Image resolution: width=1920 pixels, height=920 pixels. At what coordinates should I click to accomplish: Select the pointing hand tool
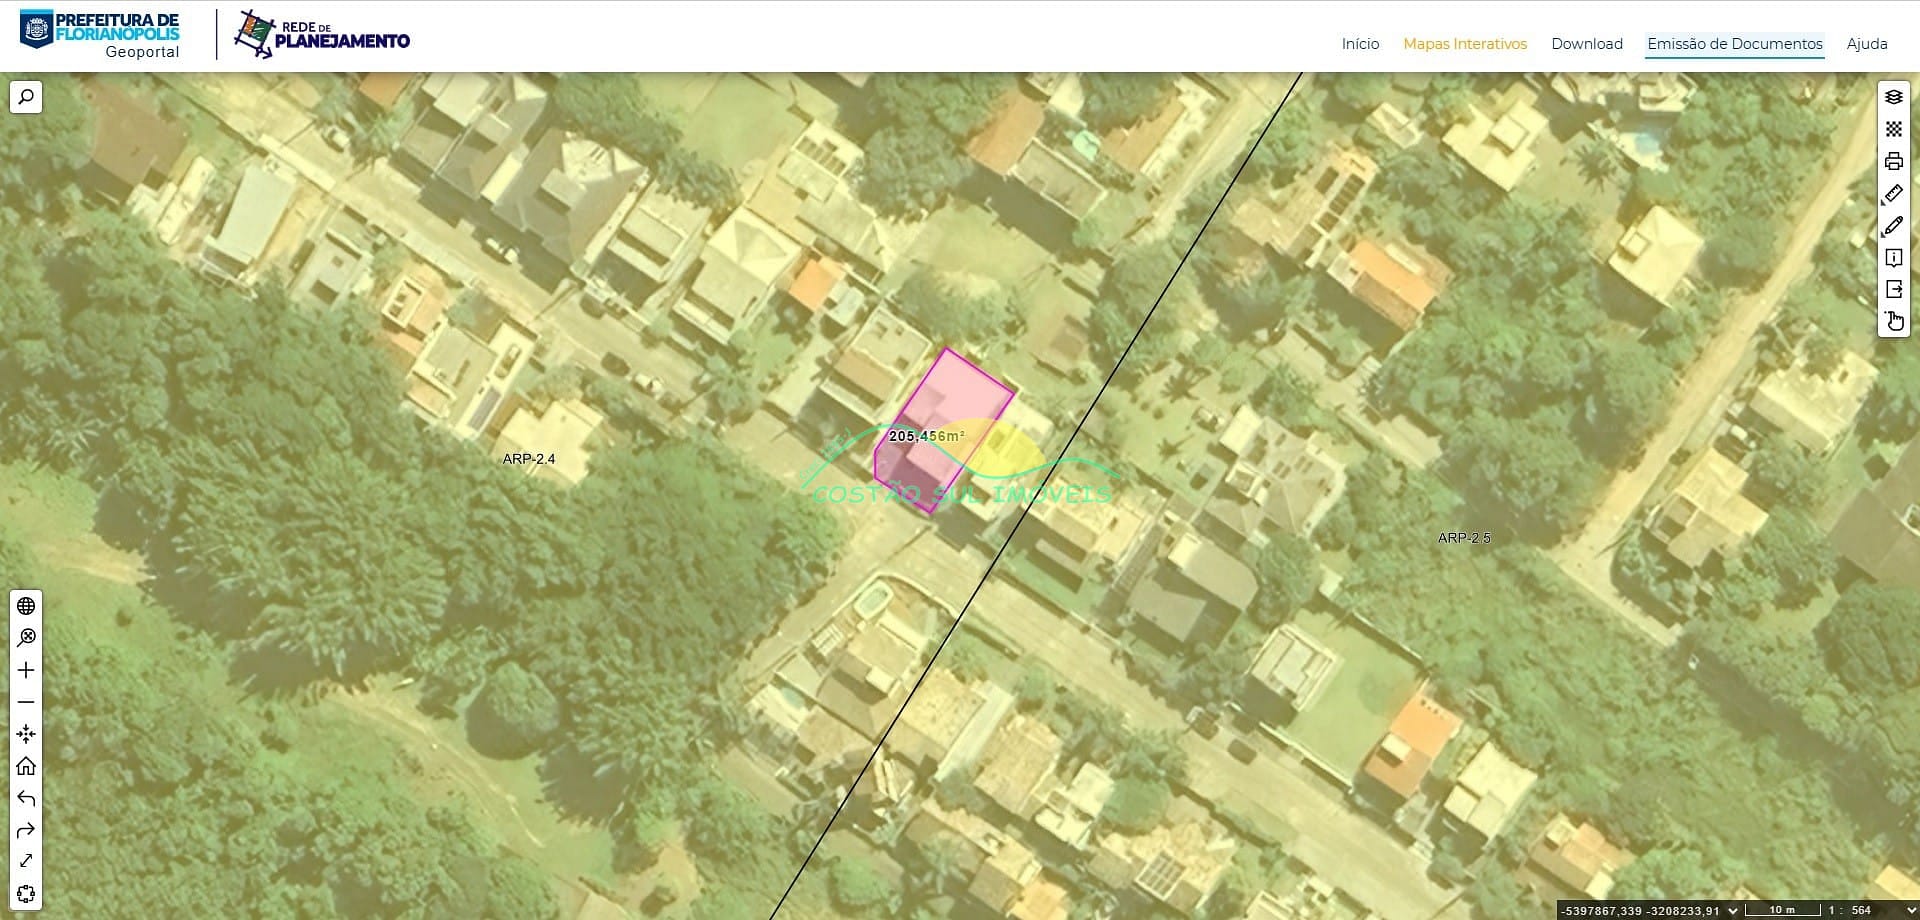tap(1893, 321)
